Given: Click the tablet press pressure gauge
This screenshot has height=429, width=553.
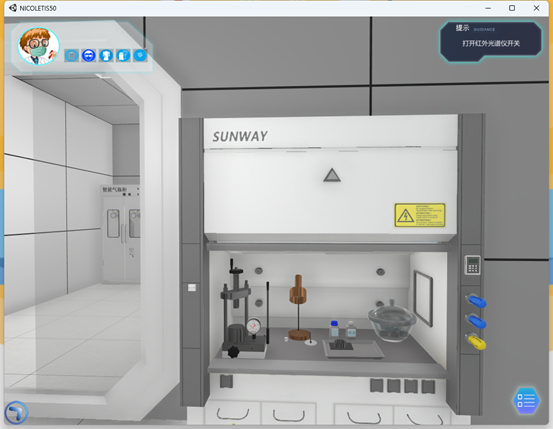Looking at the screenshot, I should tap(254, 326).
